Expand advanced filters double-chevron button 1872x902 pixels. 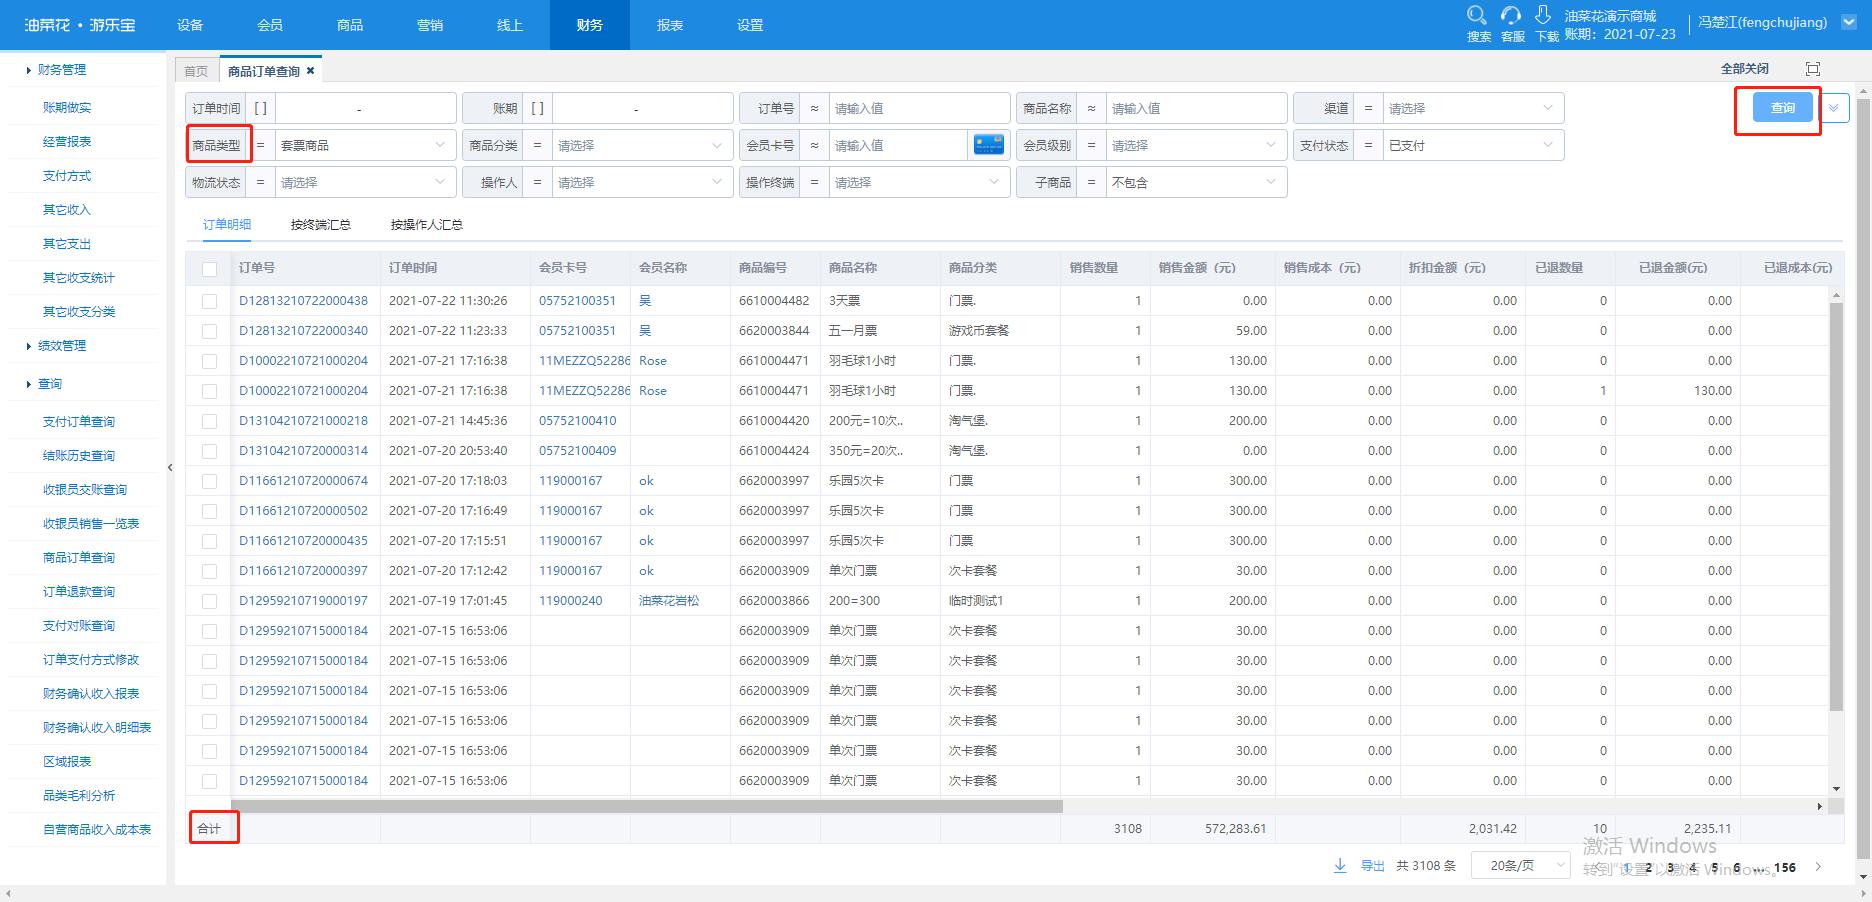point(1834,108)
